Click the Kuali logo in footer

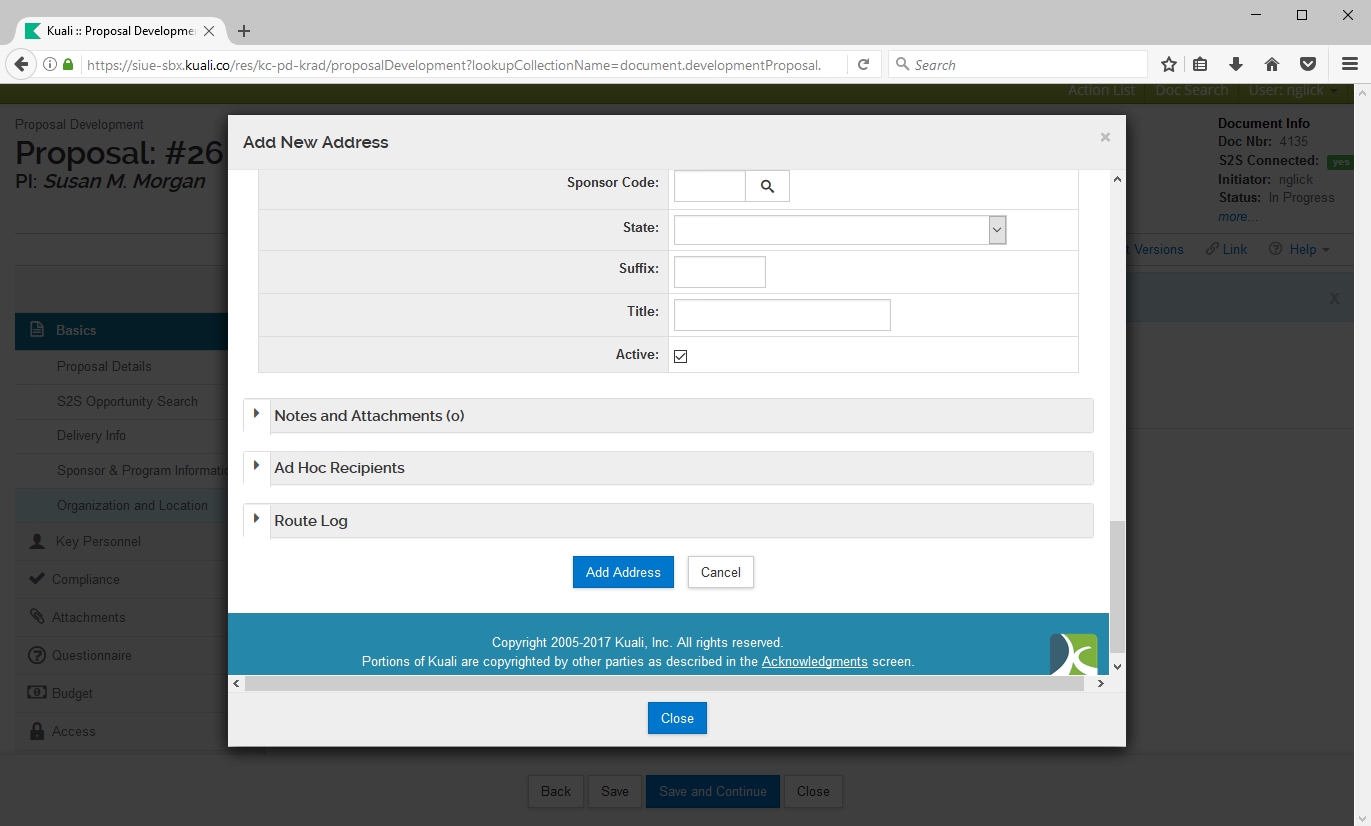coord(1073,654)
